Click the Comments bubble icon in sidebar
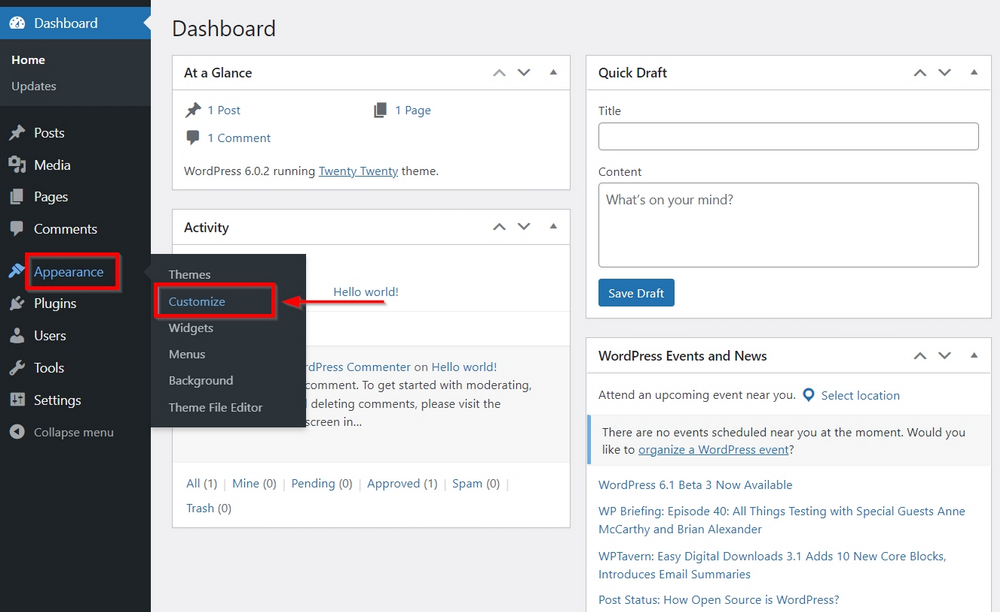 [x=17, y=229]
